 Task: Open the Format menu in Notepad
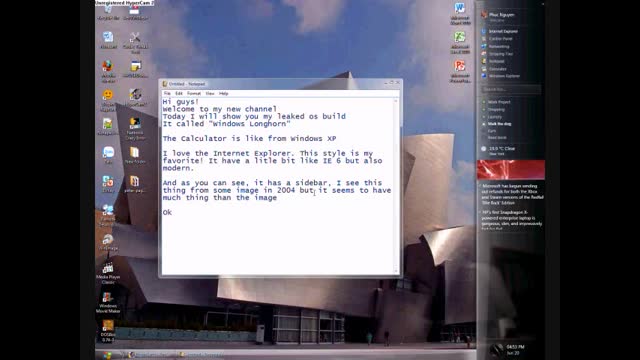click(x=194, y=93)
